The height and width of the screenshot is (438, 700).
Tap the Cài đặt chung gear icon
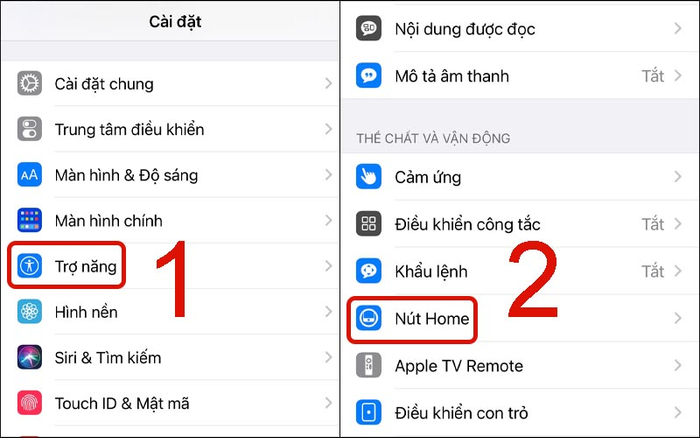tap(29, 83)
